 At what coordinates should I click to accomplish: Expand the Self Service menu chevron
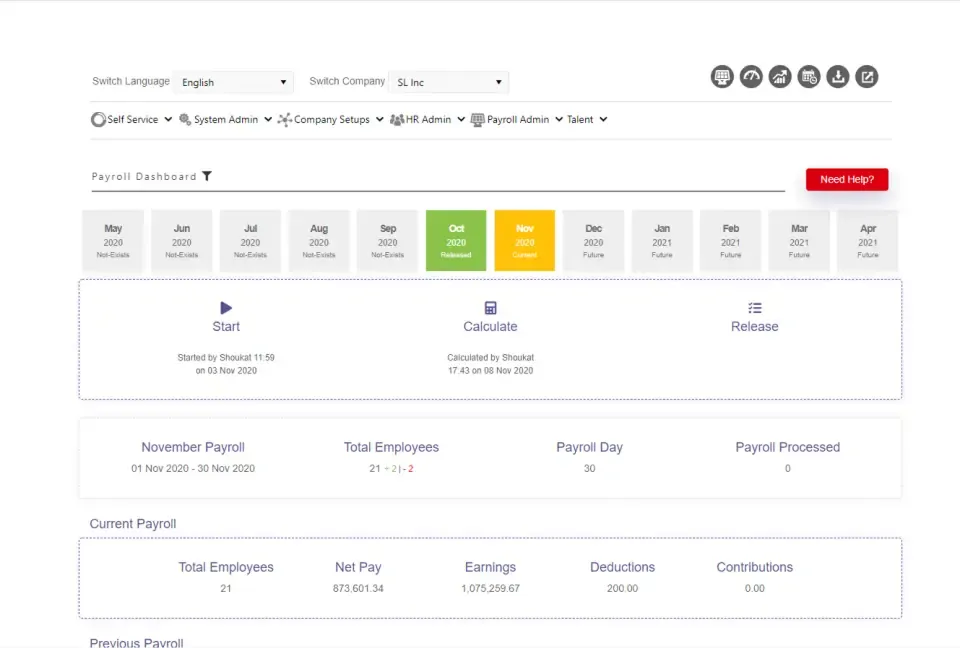pos(168,119)
